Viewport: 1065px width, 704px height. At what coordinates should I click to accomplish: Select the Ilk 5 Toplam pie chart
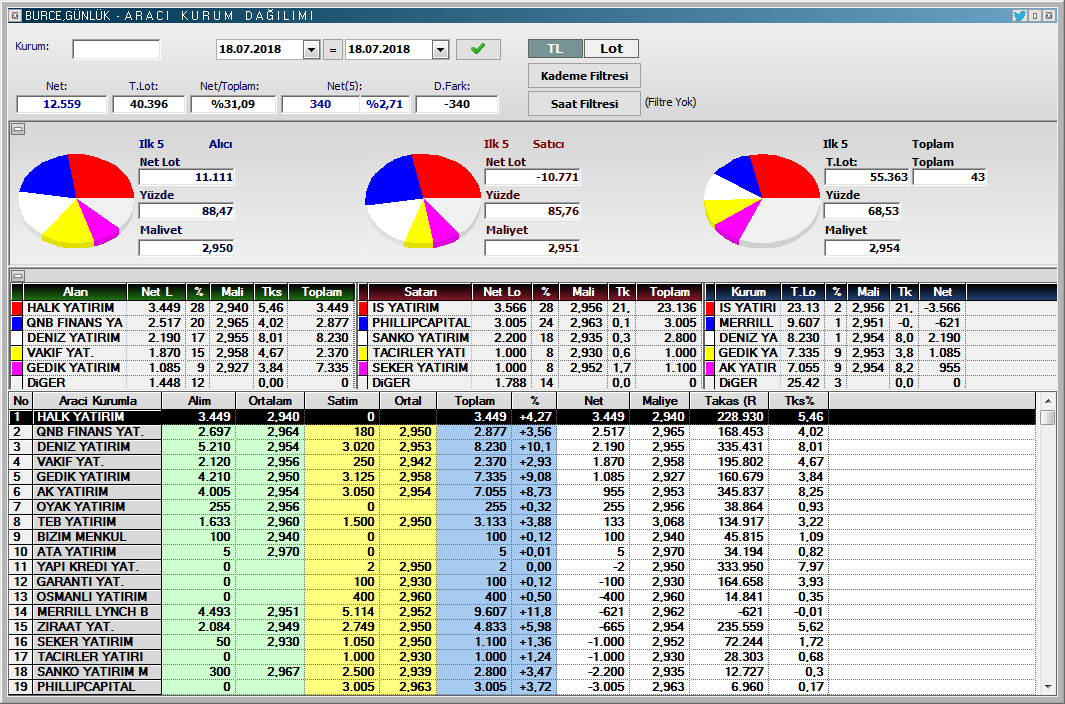762,200
